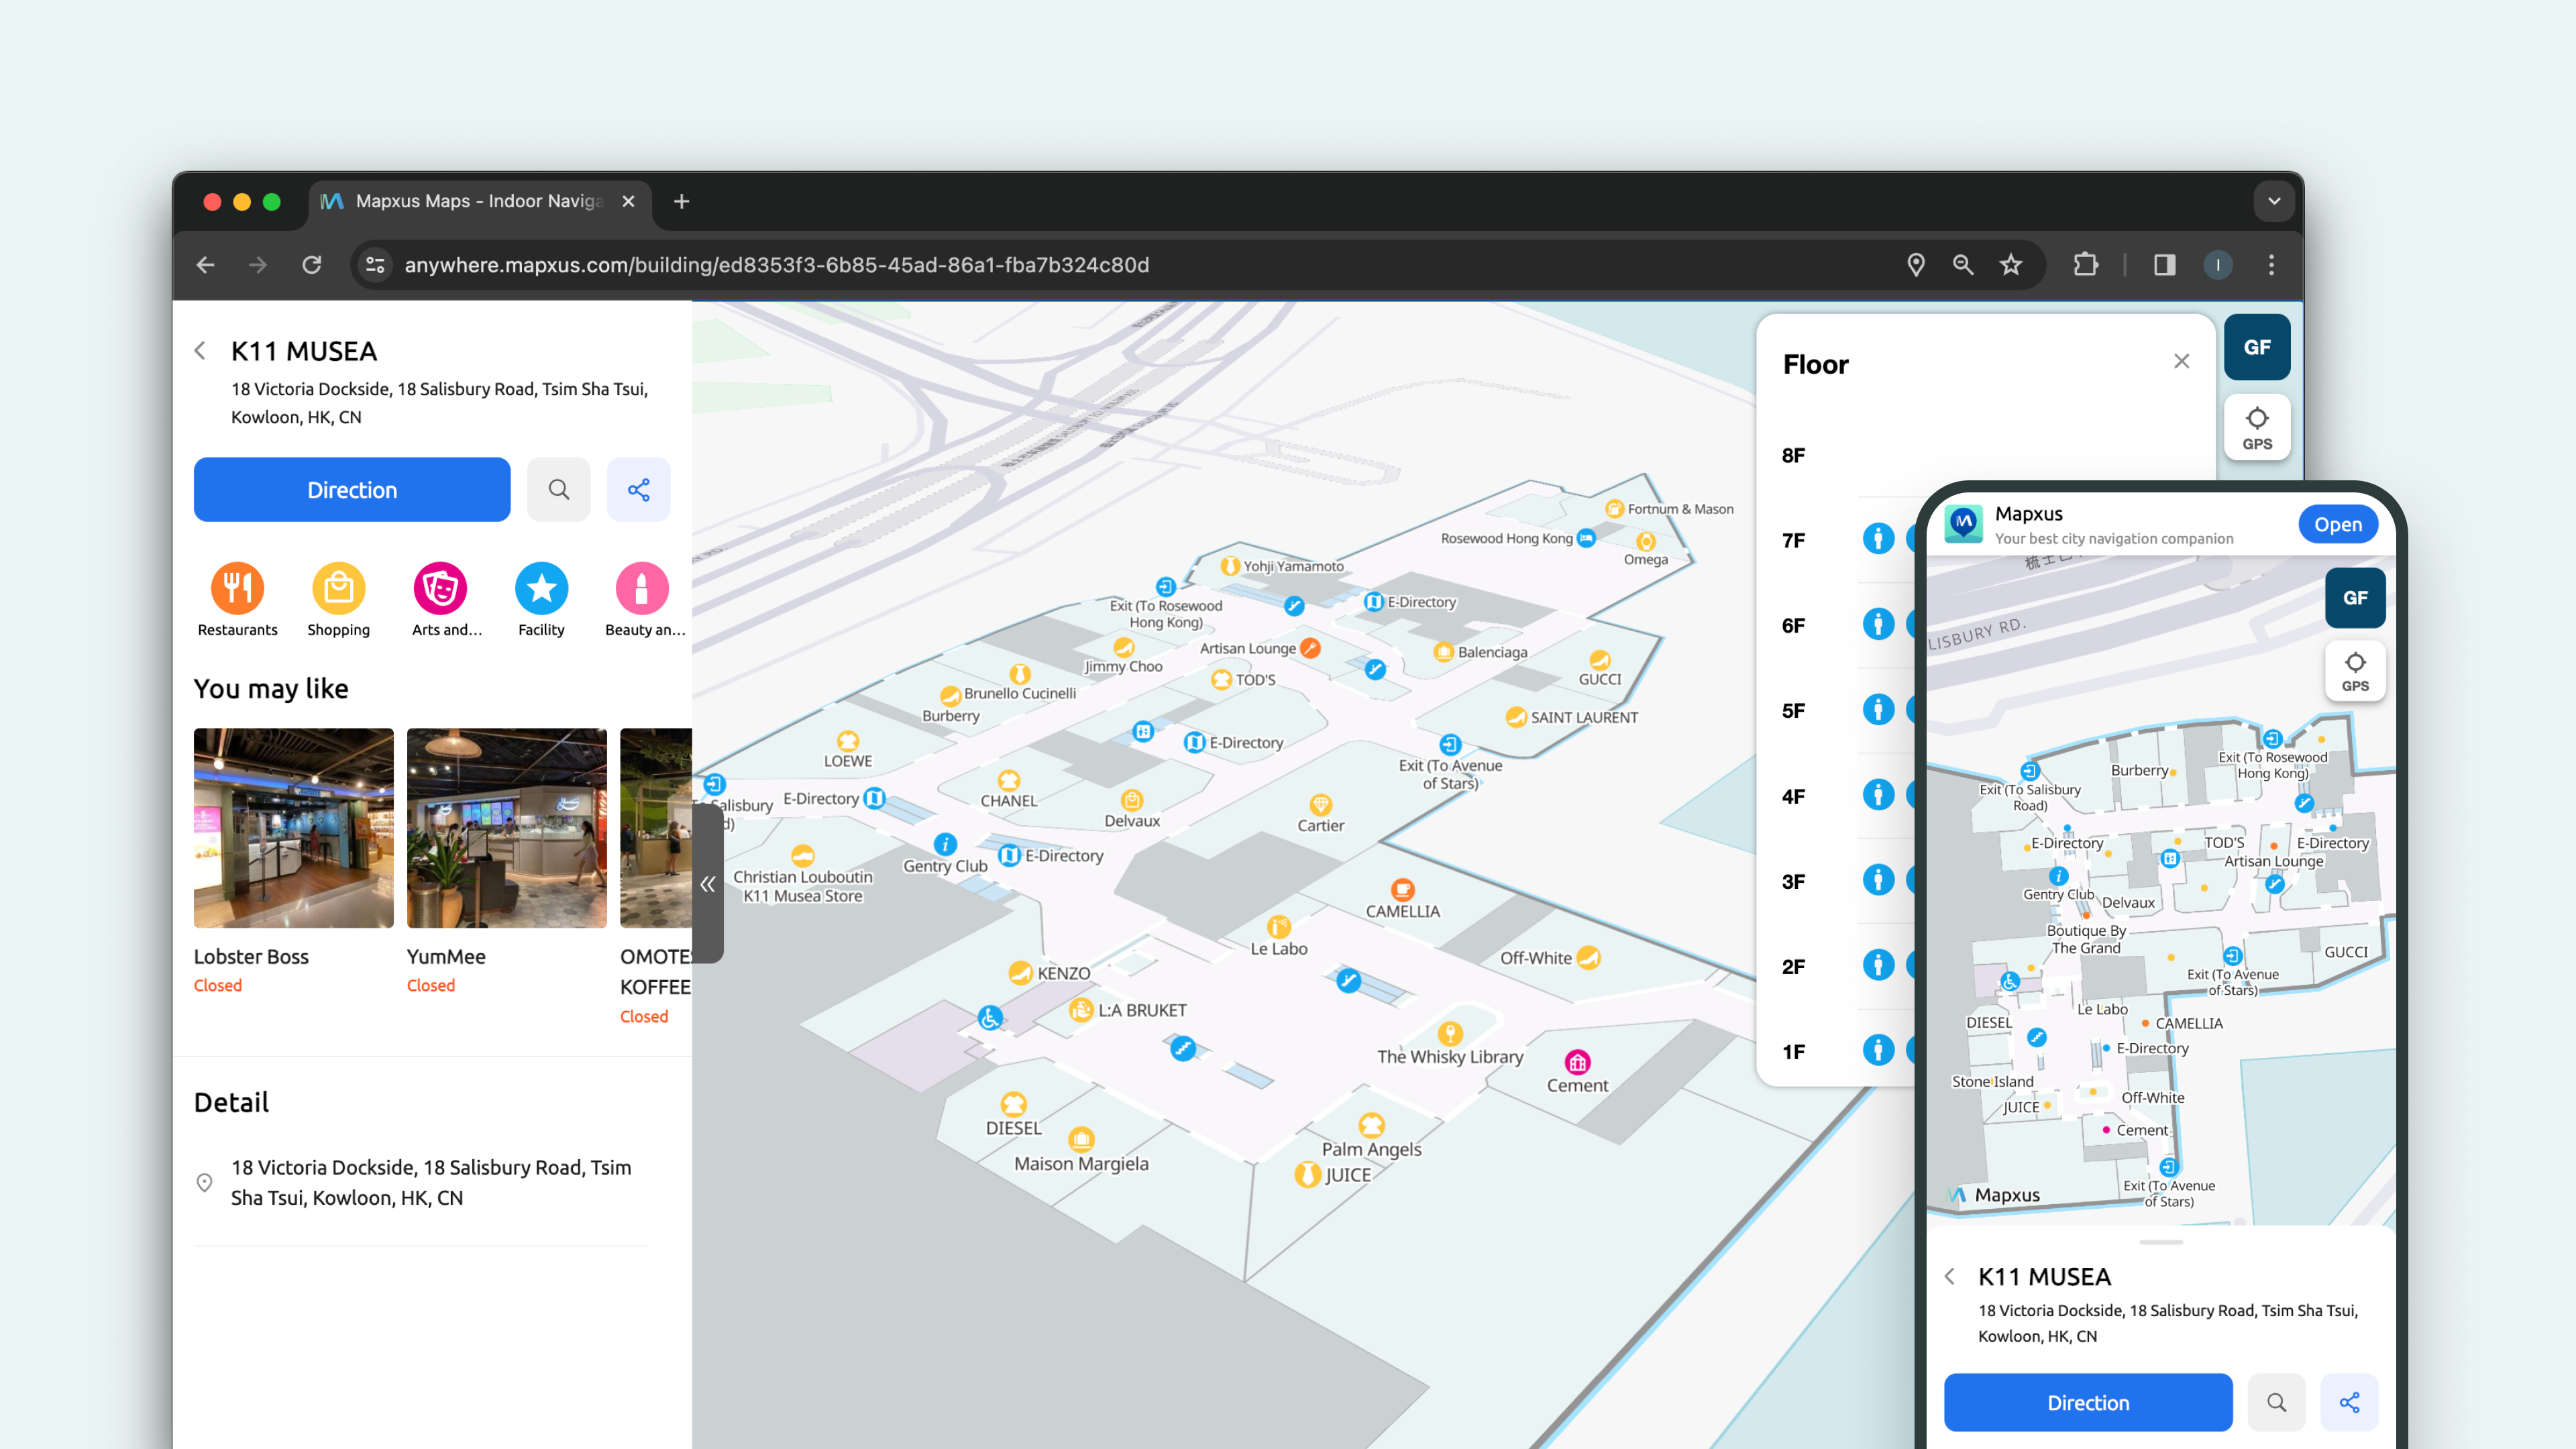Select floor 7F
The width and height of the screenshot is (2576, 1449).
pyautogui.click(x=1794, y=541)
